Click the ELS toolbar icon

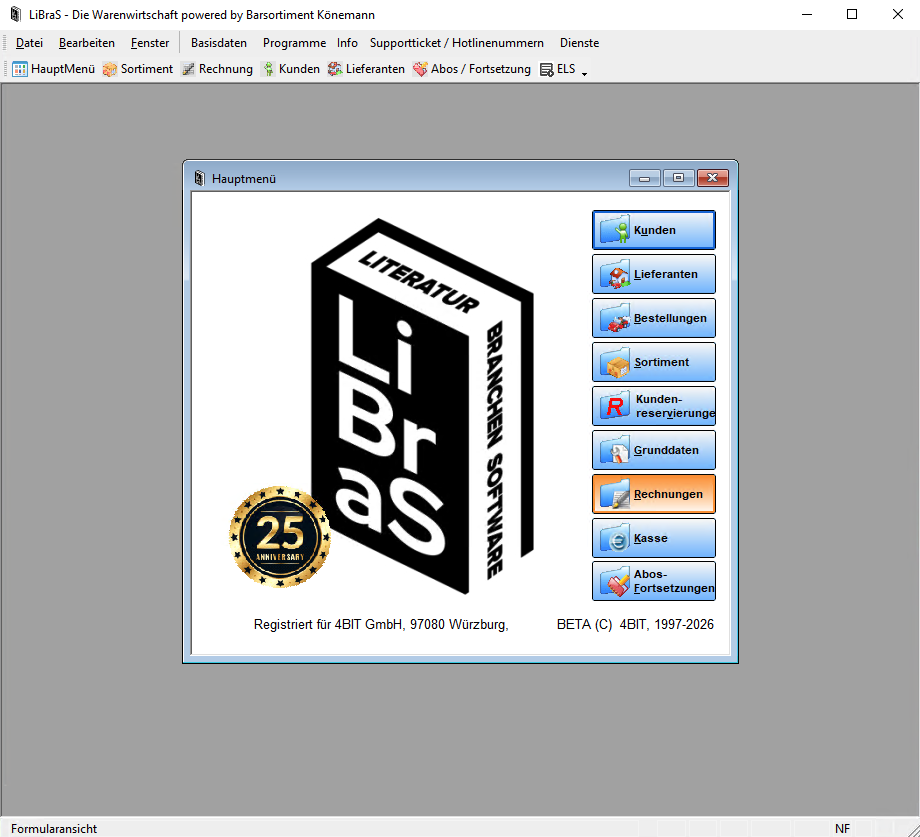tap(547, 70)
